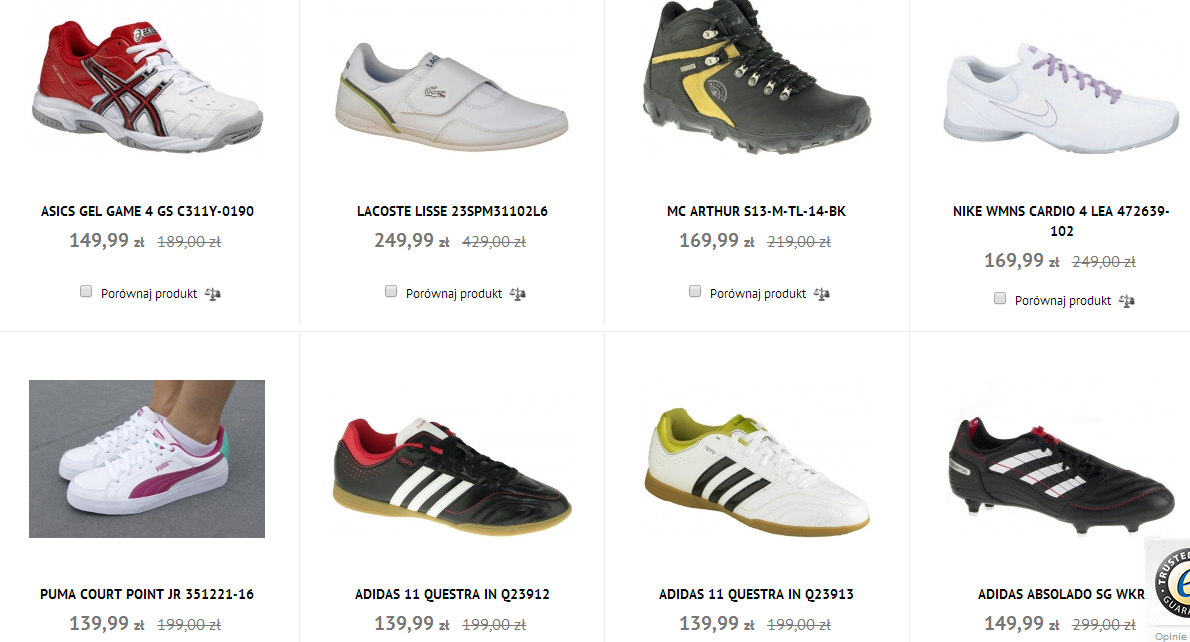
Task: Open the Trusted Shops guarantee badge
Action: pyautogui.click(x=1171, y=583)
